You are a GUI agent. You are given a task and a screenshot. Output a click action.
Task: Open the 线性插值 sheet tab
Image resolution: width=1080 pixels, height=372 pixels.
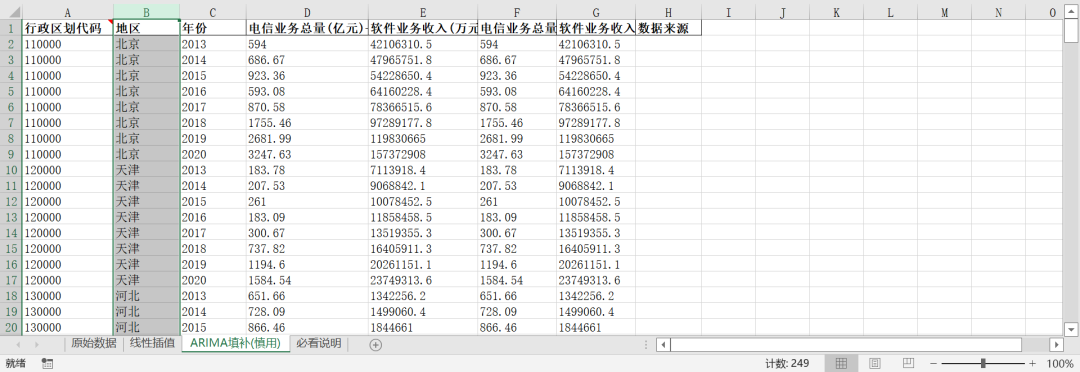152,344
